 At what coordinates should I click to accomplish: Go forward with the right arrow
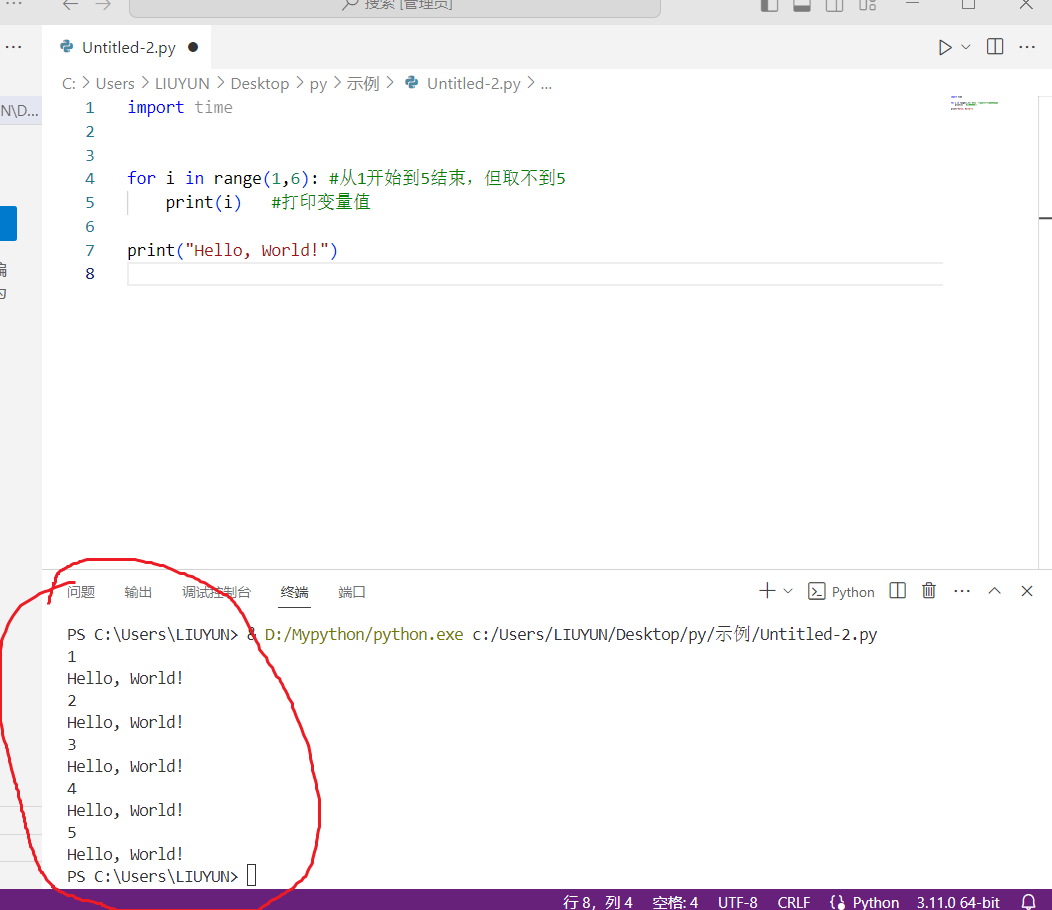(x=103, y=5)
